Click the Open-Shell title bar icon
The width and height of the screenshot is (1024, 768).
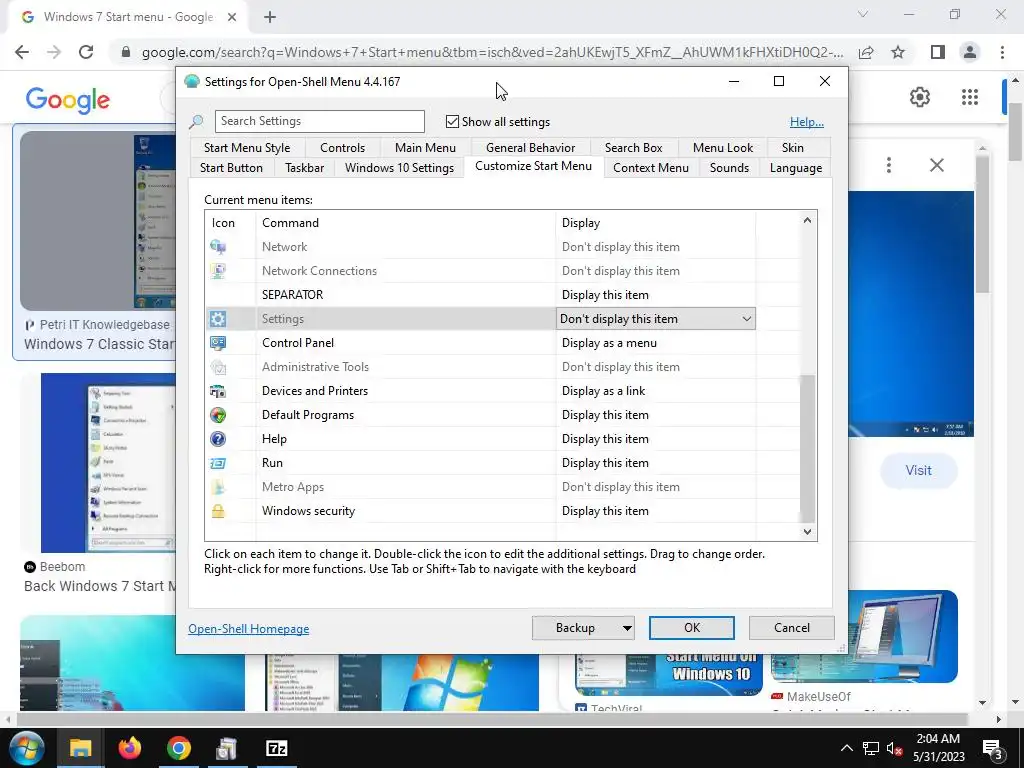192,82
